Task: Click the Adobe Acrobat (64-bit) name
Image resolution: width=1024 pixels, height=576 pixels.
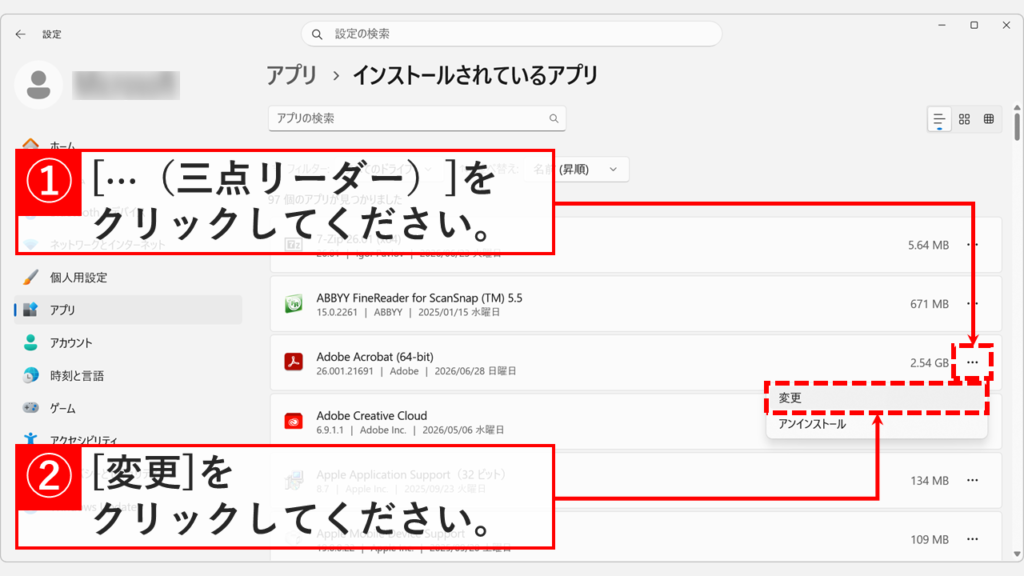Action: (x=375, y=357)
